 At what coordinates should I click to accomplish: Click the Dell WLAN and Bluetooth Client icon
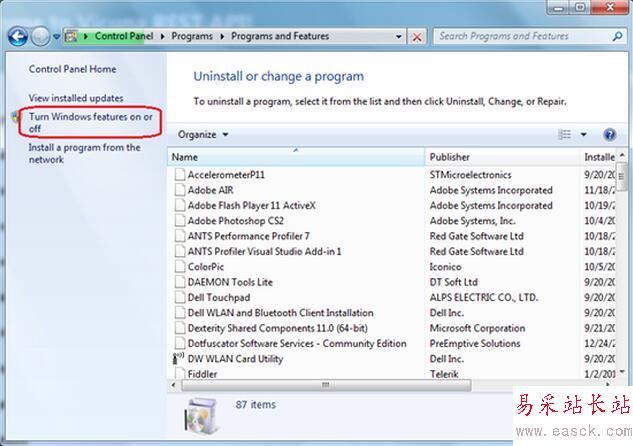point(180,313)
